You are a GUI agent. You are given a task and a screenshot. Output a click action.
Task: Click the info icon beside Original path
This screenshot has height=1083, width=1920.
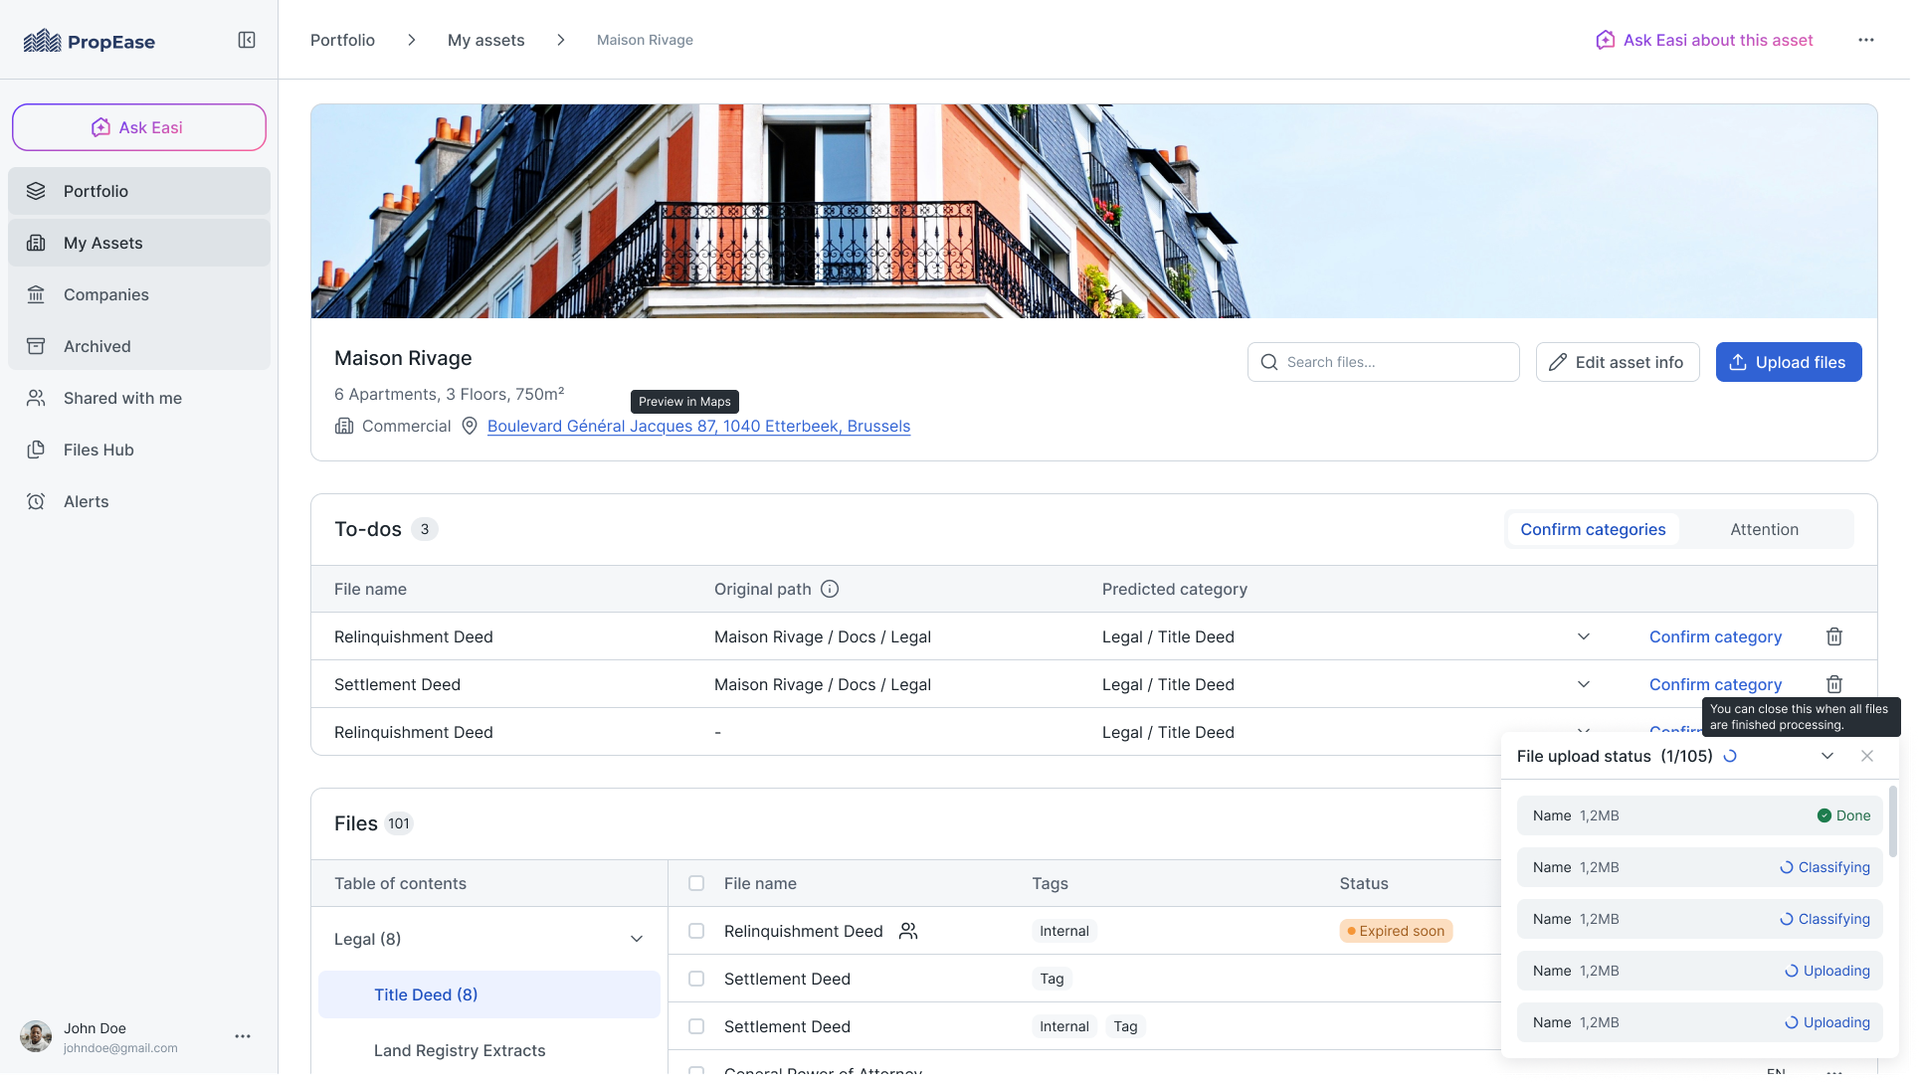tap(829, 589)
